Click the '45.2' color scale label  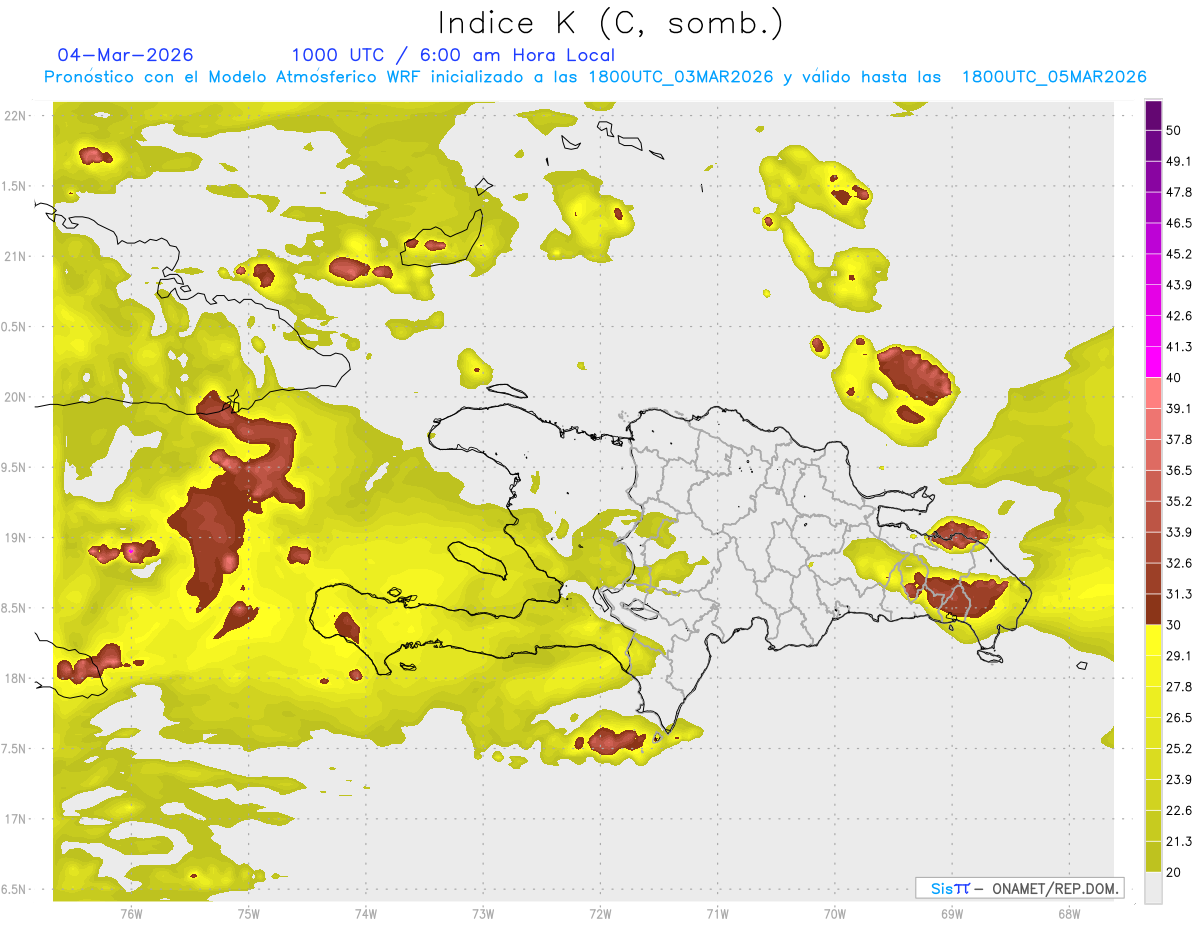tap(1179, 255)
